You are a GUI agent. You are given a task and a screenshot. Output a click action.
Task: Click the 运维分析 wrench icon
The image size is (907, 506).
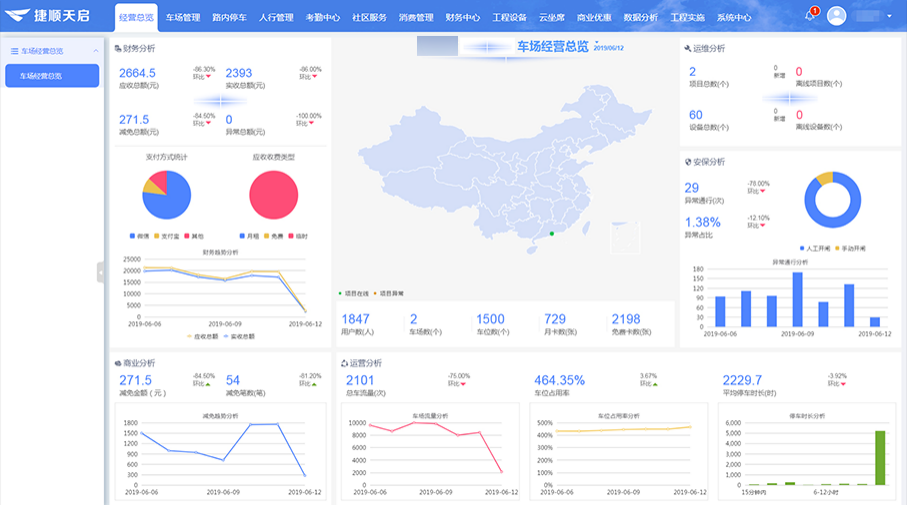point(688,49)
